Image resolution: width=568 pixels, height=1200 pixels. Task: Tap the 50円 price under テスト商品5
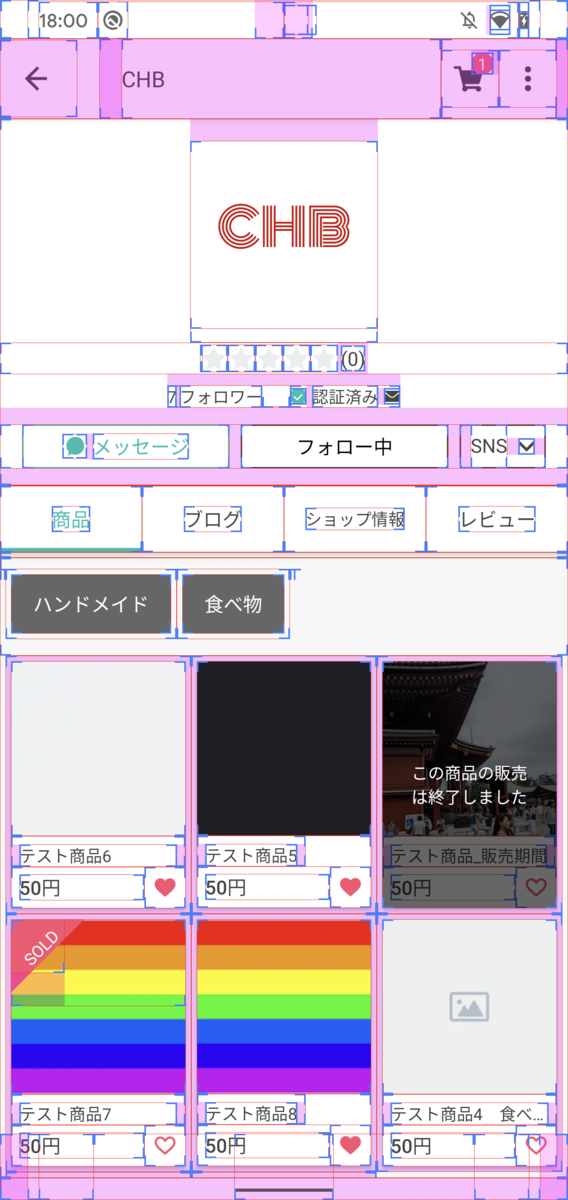[226, 888]
